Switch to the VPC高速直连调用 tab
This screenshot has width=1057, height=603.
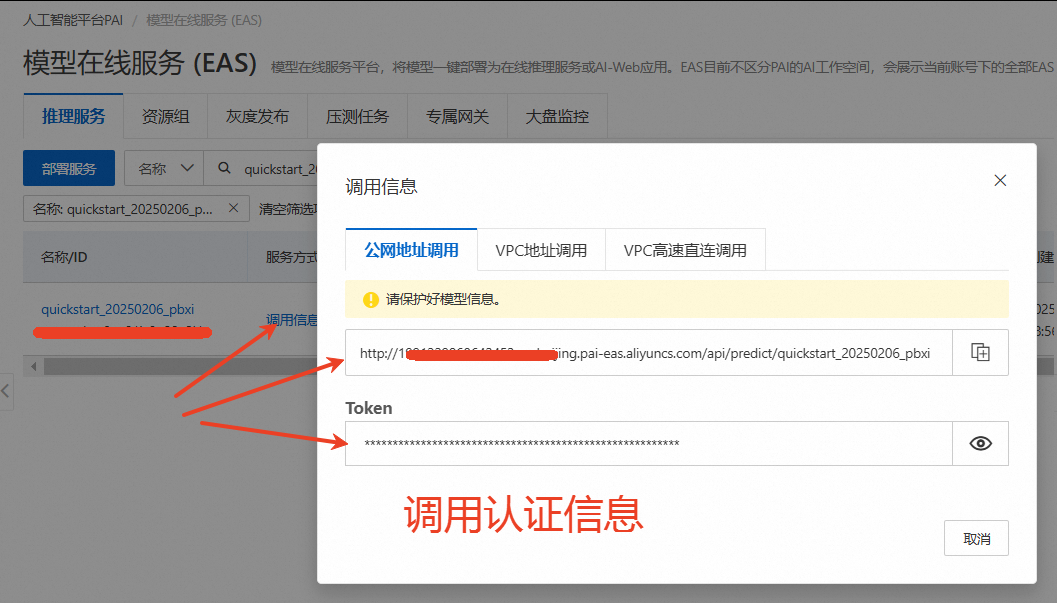coord(685,251)
